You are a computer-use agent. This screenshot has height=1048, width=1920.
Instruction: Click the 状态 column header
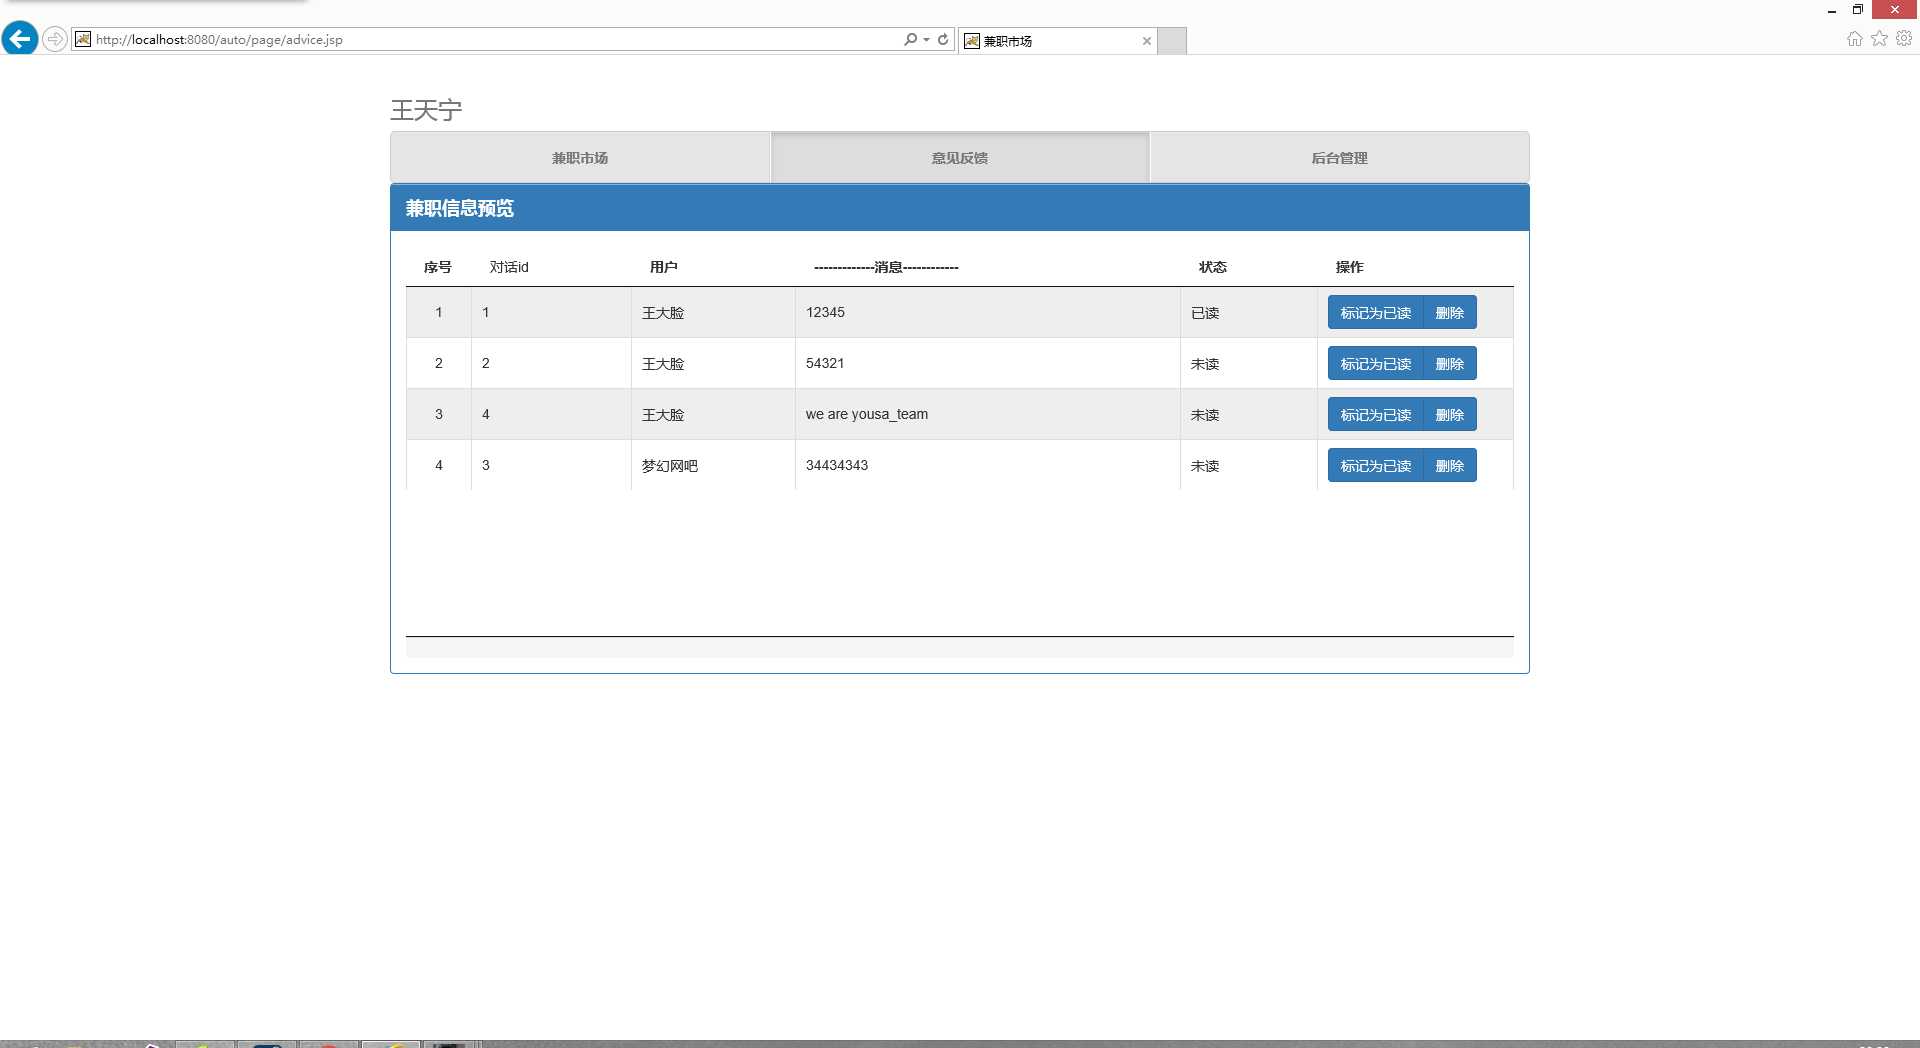(x=1213, y=267)
